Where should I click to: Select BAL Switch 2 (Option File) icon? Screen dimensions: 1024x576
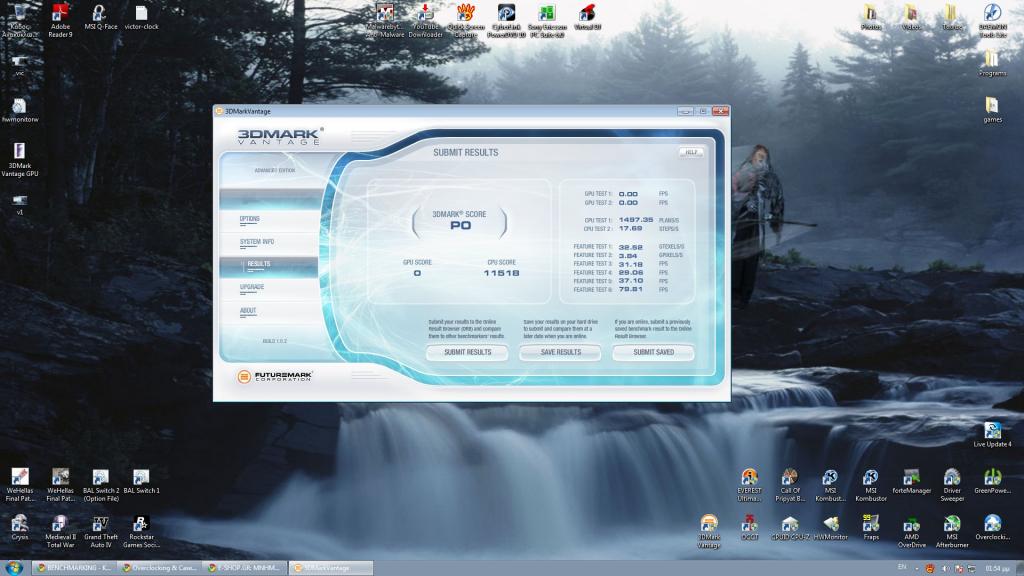tap(101, 485)
